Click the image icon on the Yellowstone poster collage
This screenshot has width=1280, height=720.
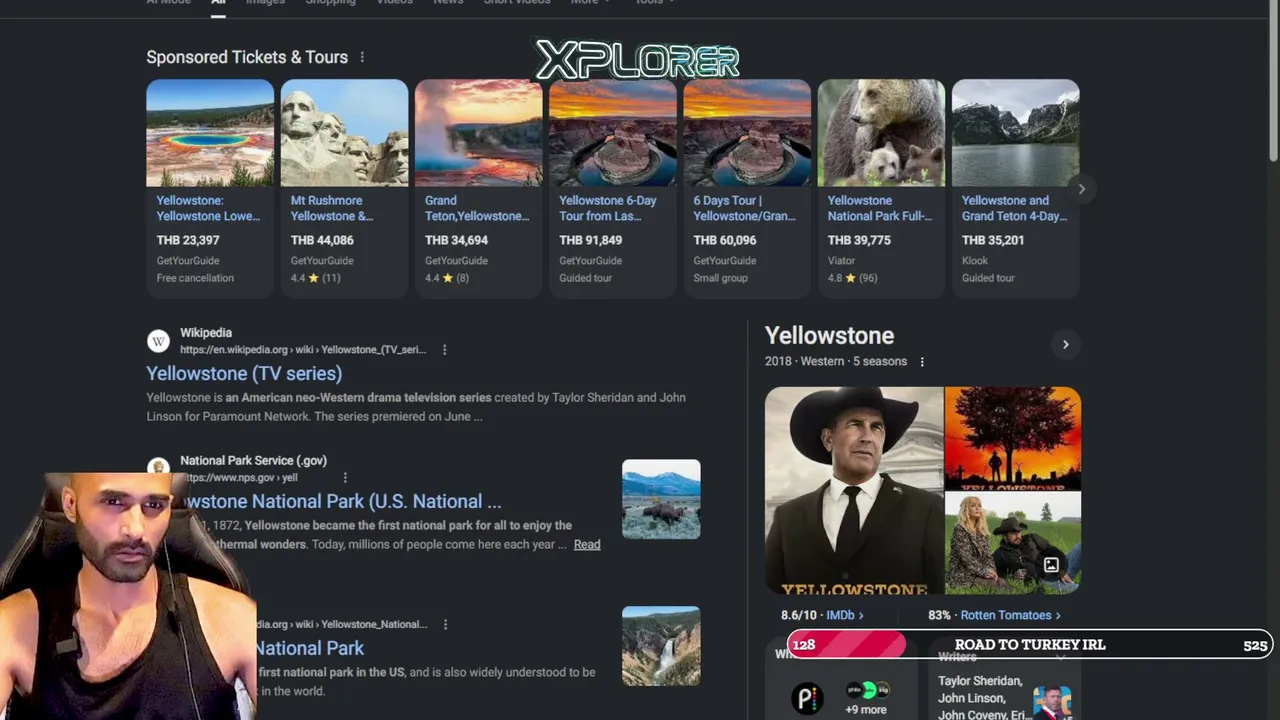click(x=1051, y=566)
